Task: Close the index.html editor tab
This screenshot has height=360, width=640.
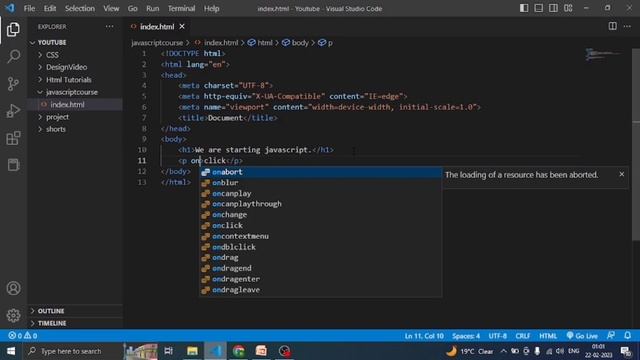Action: (x=182, y=27)
